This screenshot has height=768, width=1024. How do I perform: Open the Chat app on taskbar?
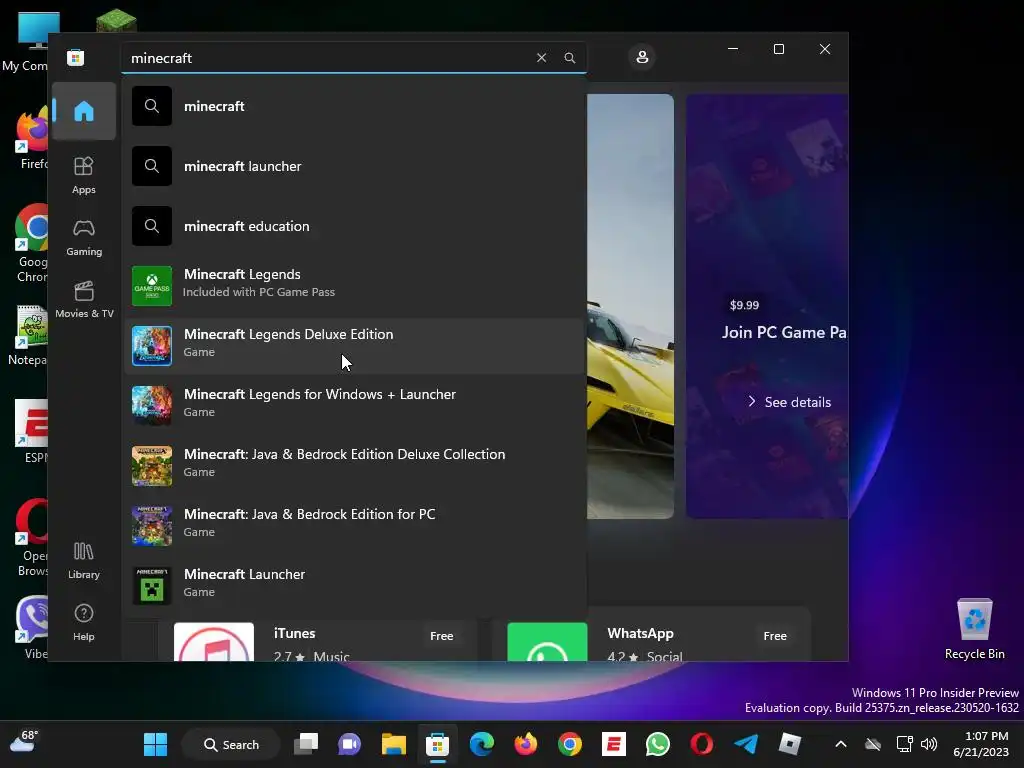(x=349, y=744)
